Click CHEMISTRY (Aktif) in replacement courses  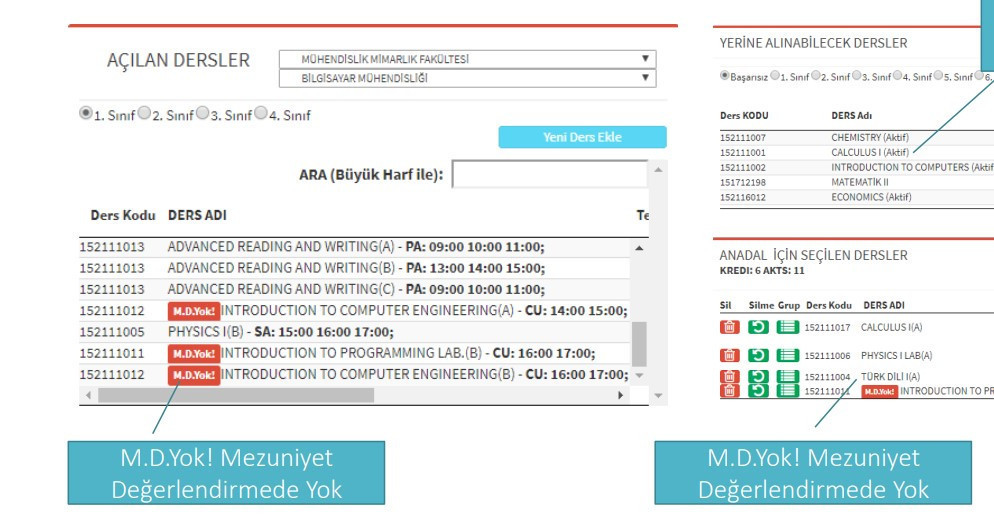(868, 138)
